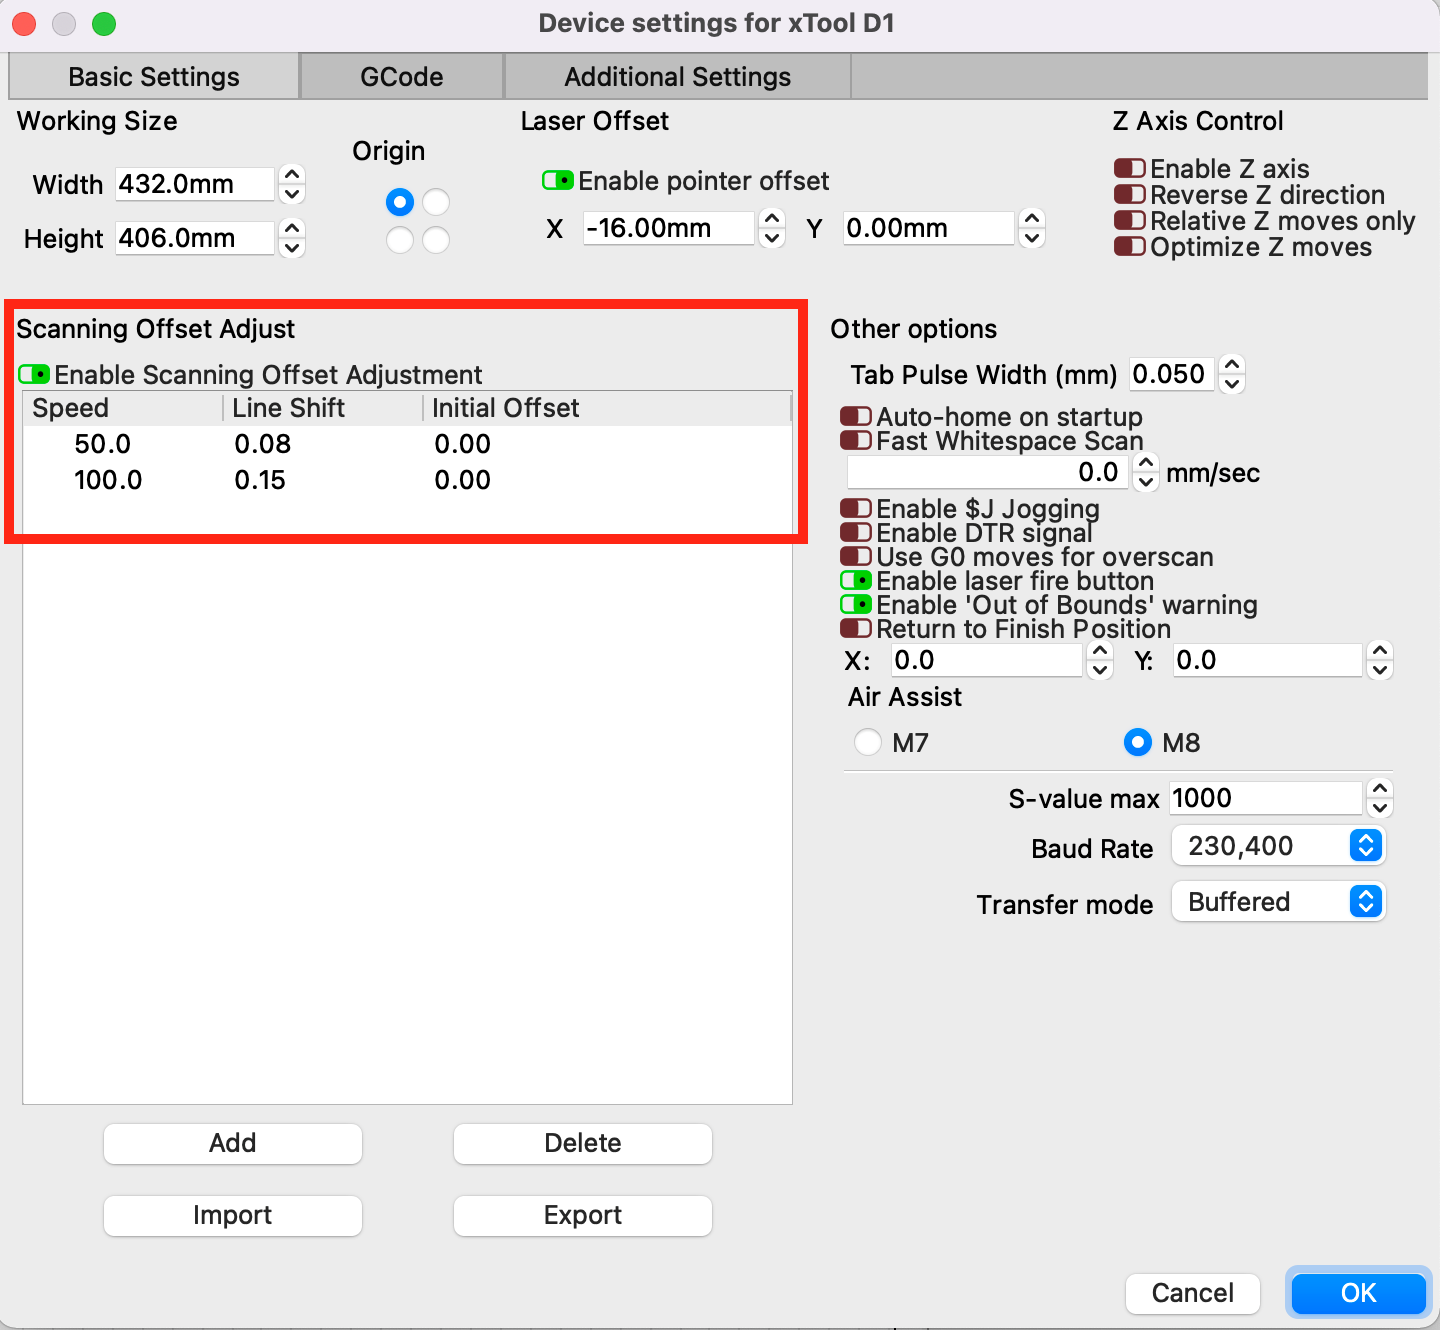Toggle Enable 'Out of Bounds' warning
The height and width of the screenshot is (1330, 1440).
pos(856,604)
